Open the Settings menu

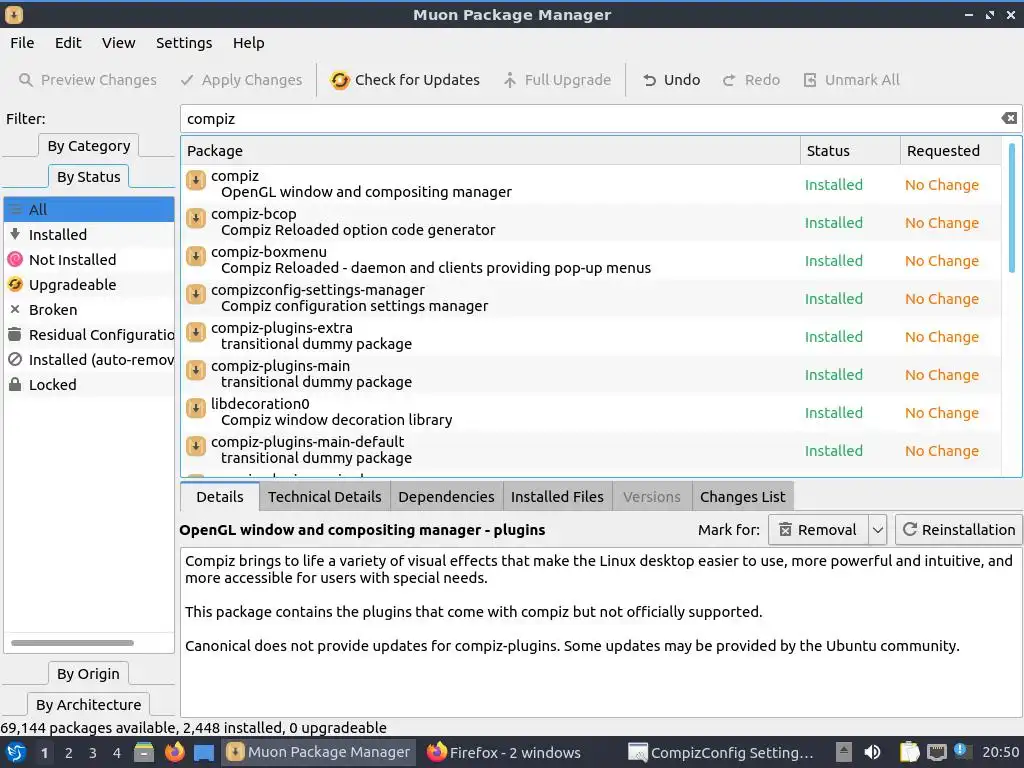(184, 43)
